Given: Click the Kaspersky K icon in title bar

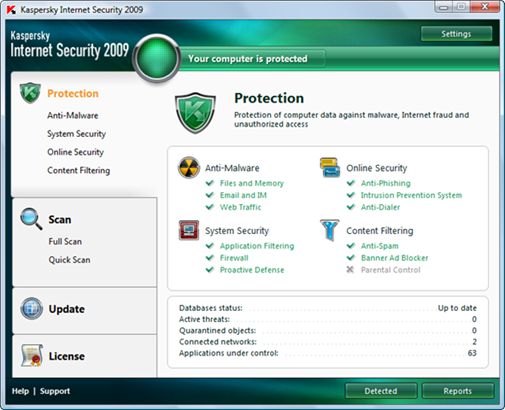Looking at the screenshot, I should [11, 10].
